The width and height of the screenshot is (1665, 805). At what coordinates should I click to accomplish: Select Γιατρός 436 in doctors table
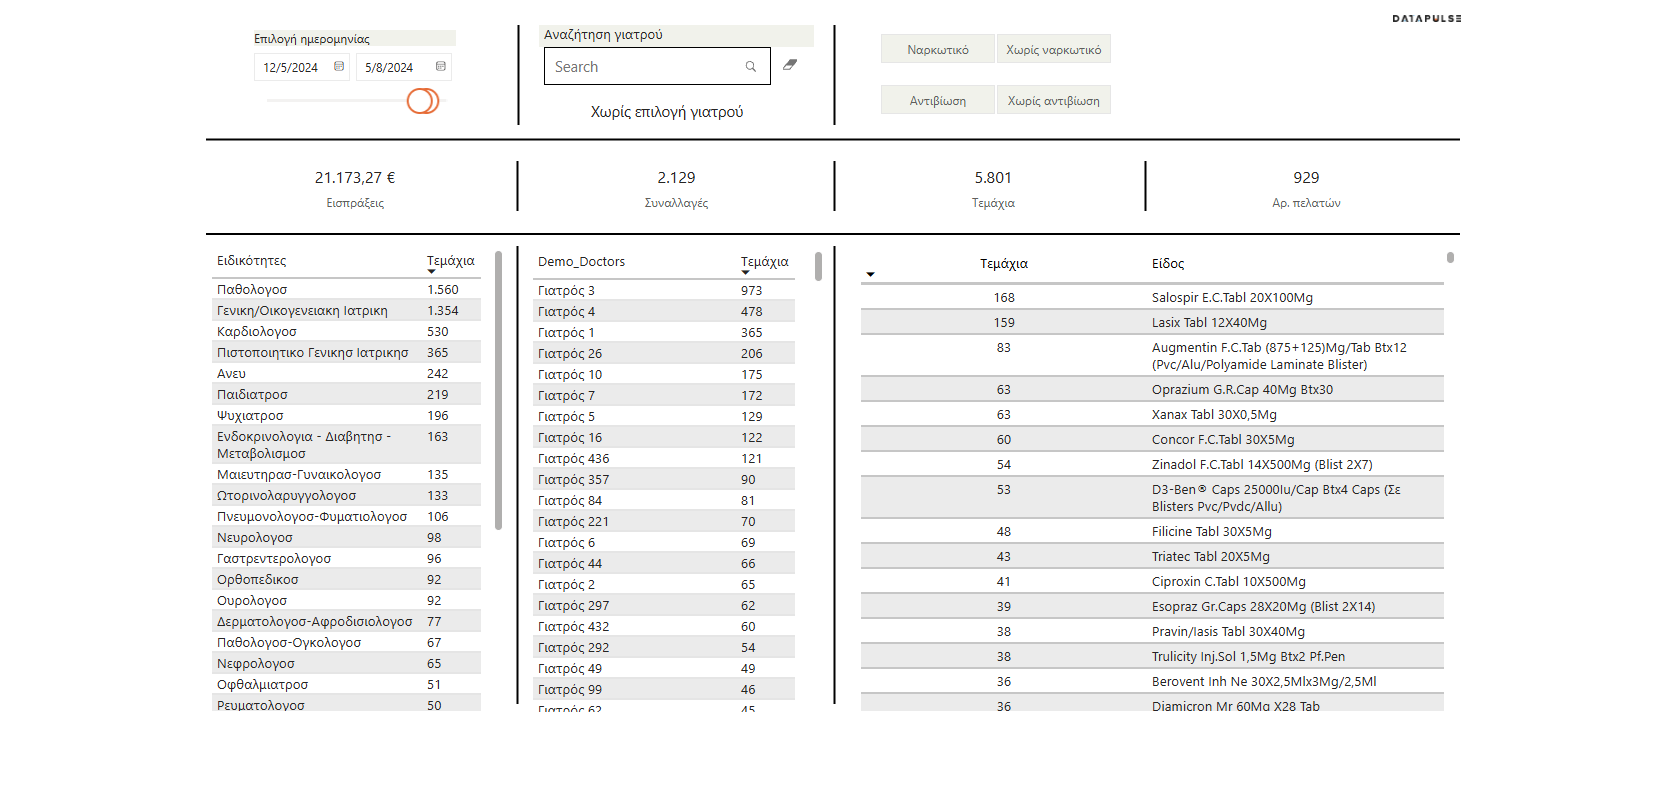(664, 459)
